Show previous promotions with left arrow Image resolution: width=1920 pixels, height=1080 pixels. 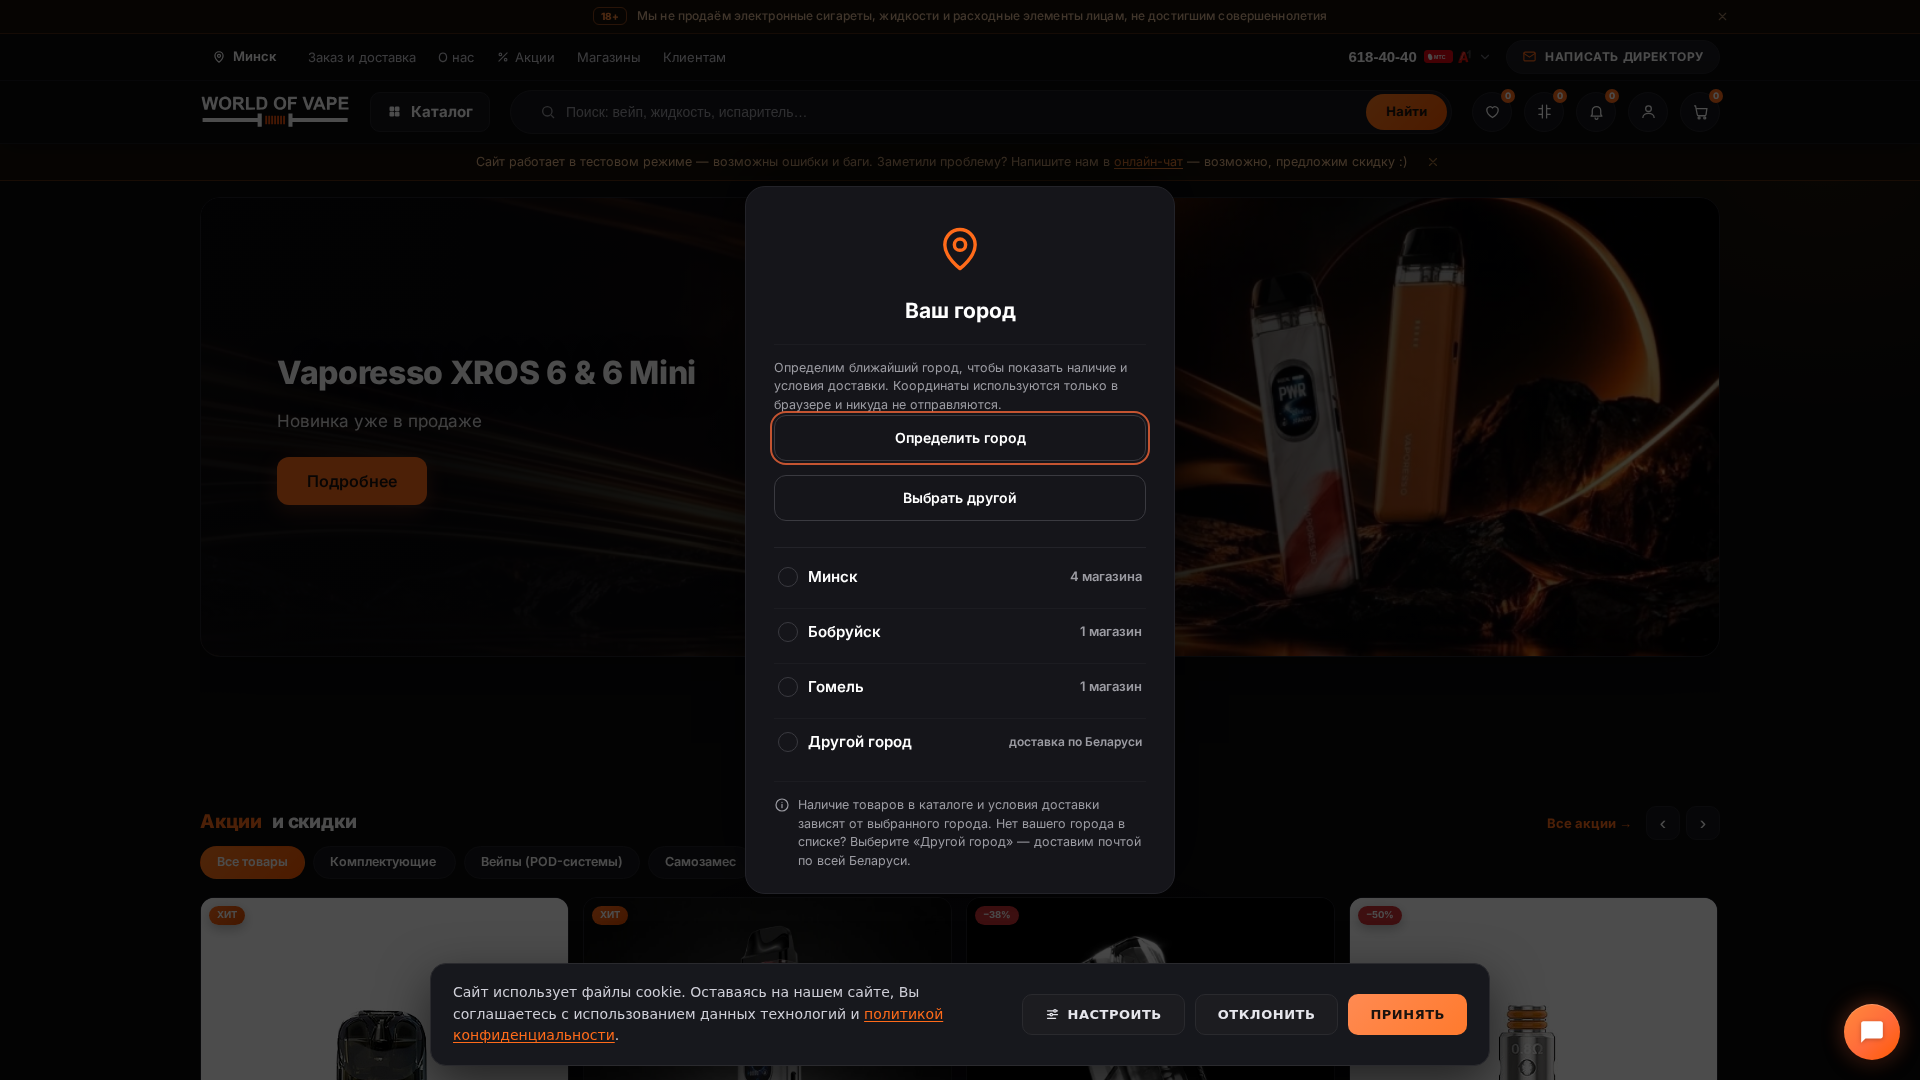pyautogui.click(x=1662, y=823)
